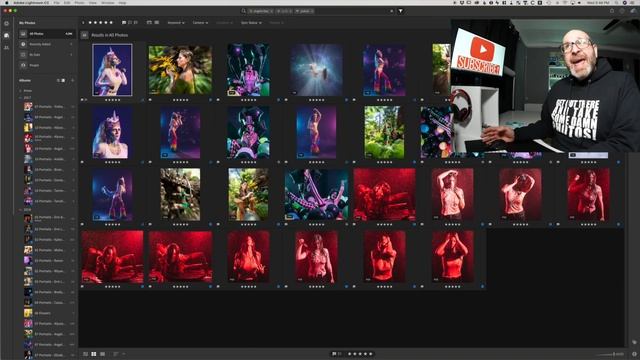Screen dimensions: 640x360
Task: Select the People entry in My Photos
Action: pyautogui.click(x=47, y=65)
